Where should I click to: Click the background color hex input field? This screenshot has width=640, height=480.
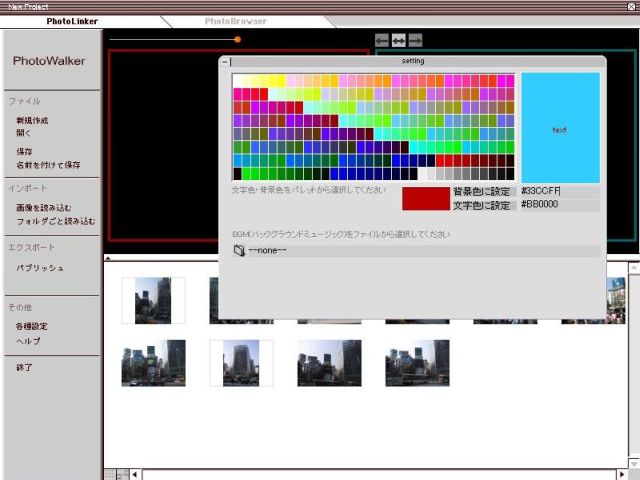pyautogui.click(x=559, y=191)
